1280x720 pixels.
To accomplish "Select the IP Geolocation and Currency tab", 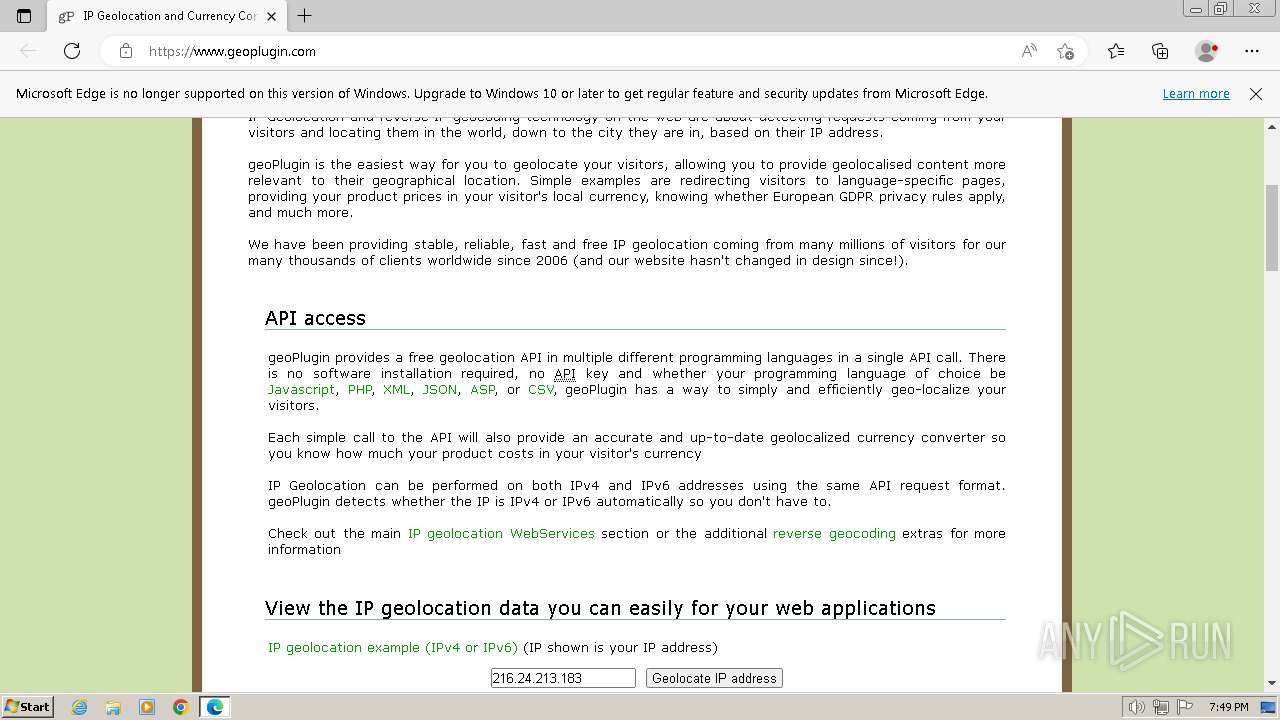I will 168,16.
